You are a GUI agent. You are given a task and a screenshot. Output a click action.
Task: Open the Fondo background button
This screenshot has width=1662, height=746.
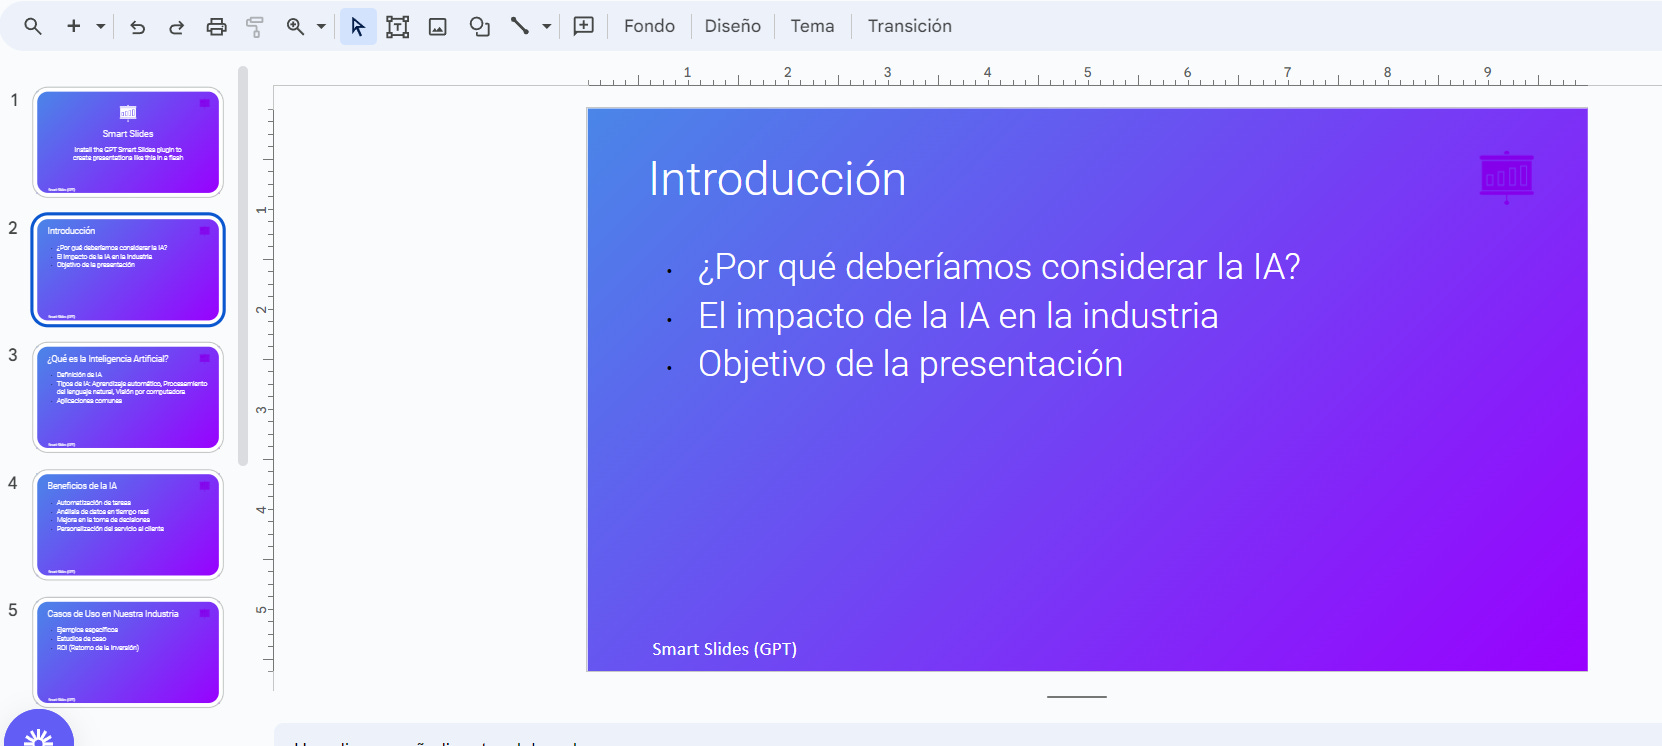[x=649, y=26]
